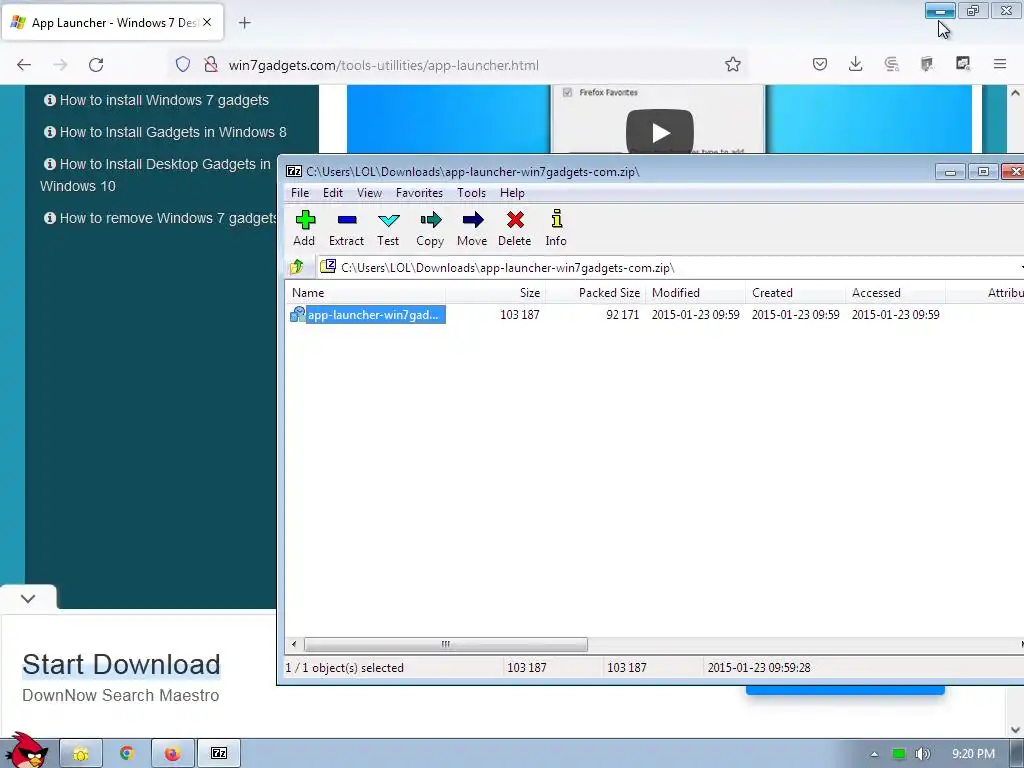Delete selected file with Delete icon
This screenshot has width=1024, height=768.
click(x=515, y=228)
